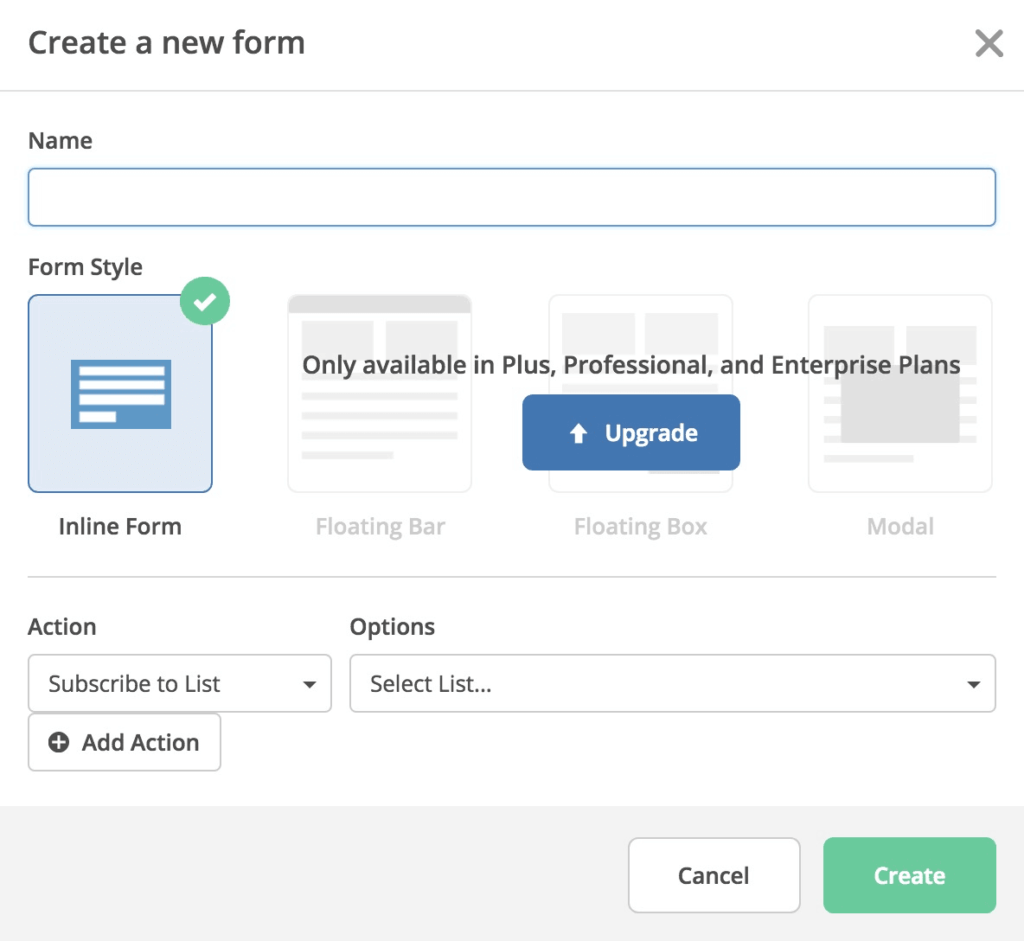Cancel the new form creation
The height and width of the screenshot is (941, 1024).
click(713, 875)
